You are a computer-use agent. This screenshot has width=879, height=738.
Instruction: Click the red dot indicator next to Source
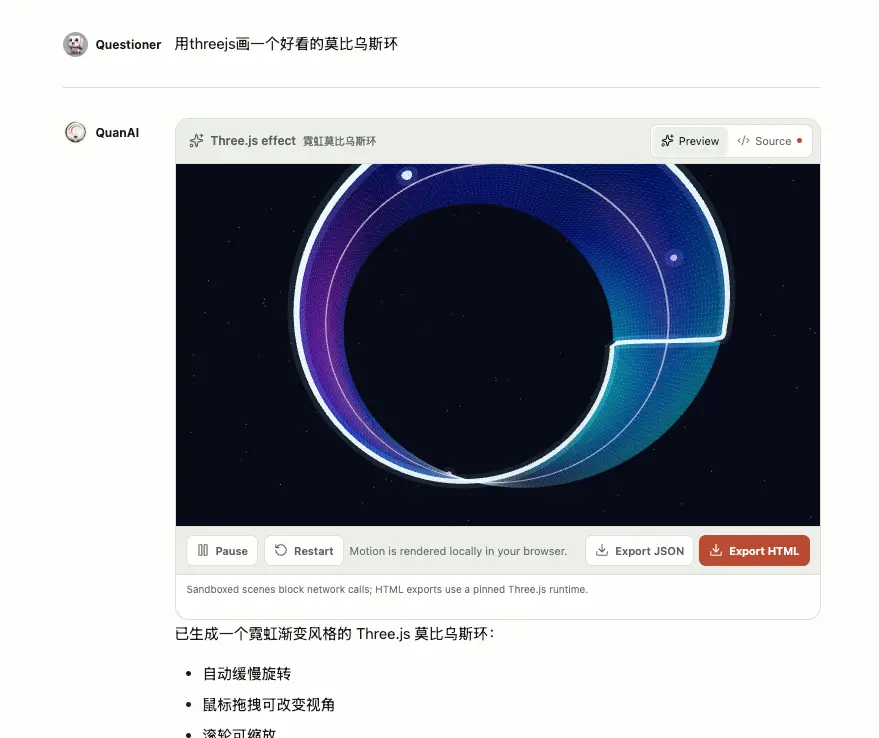799,141
